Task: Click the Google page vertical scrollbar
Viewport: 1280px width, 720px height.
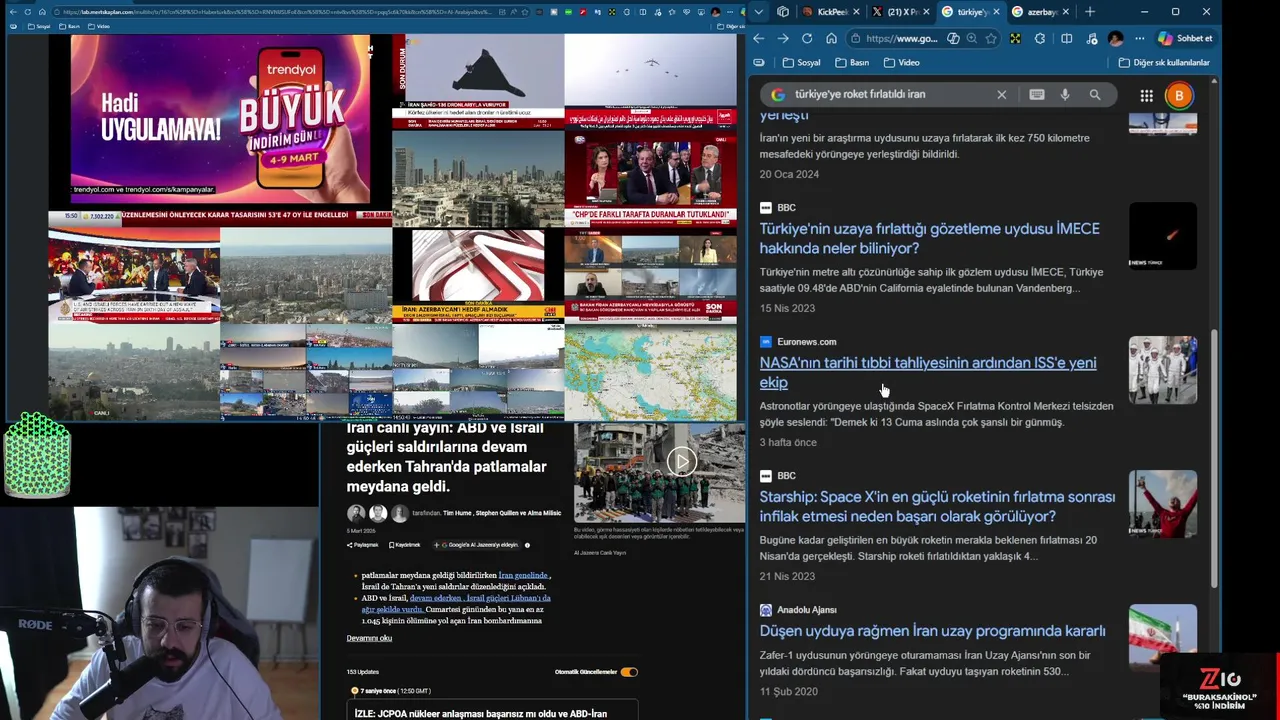Action: [x=1214, y=458]
